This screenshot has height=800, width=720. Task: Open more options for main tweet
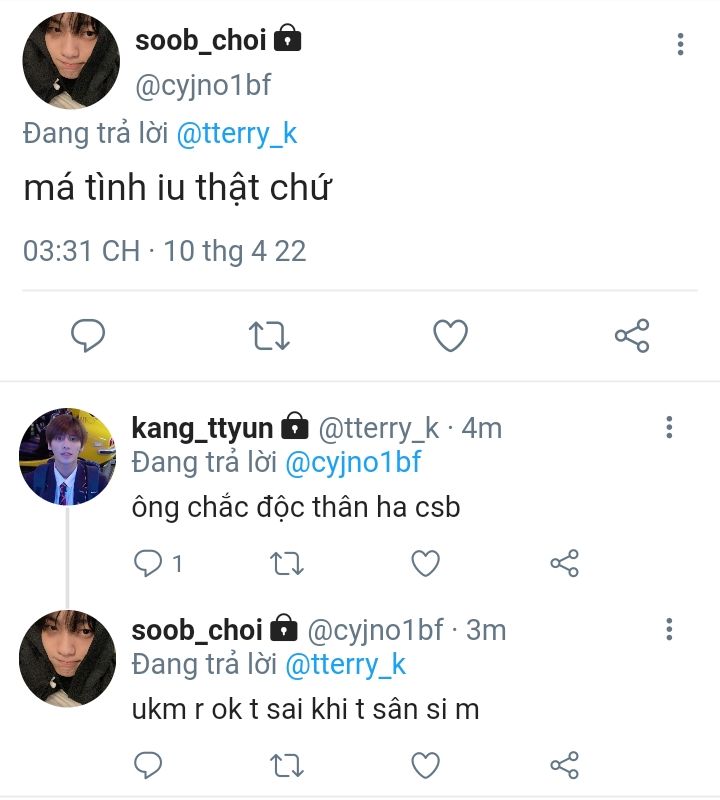pyautogui.click(x=680, y=44)
